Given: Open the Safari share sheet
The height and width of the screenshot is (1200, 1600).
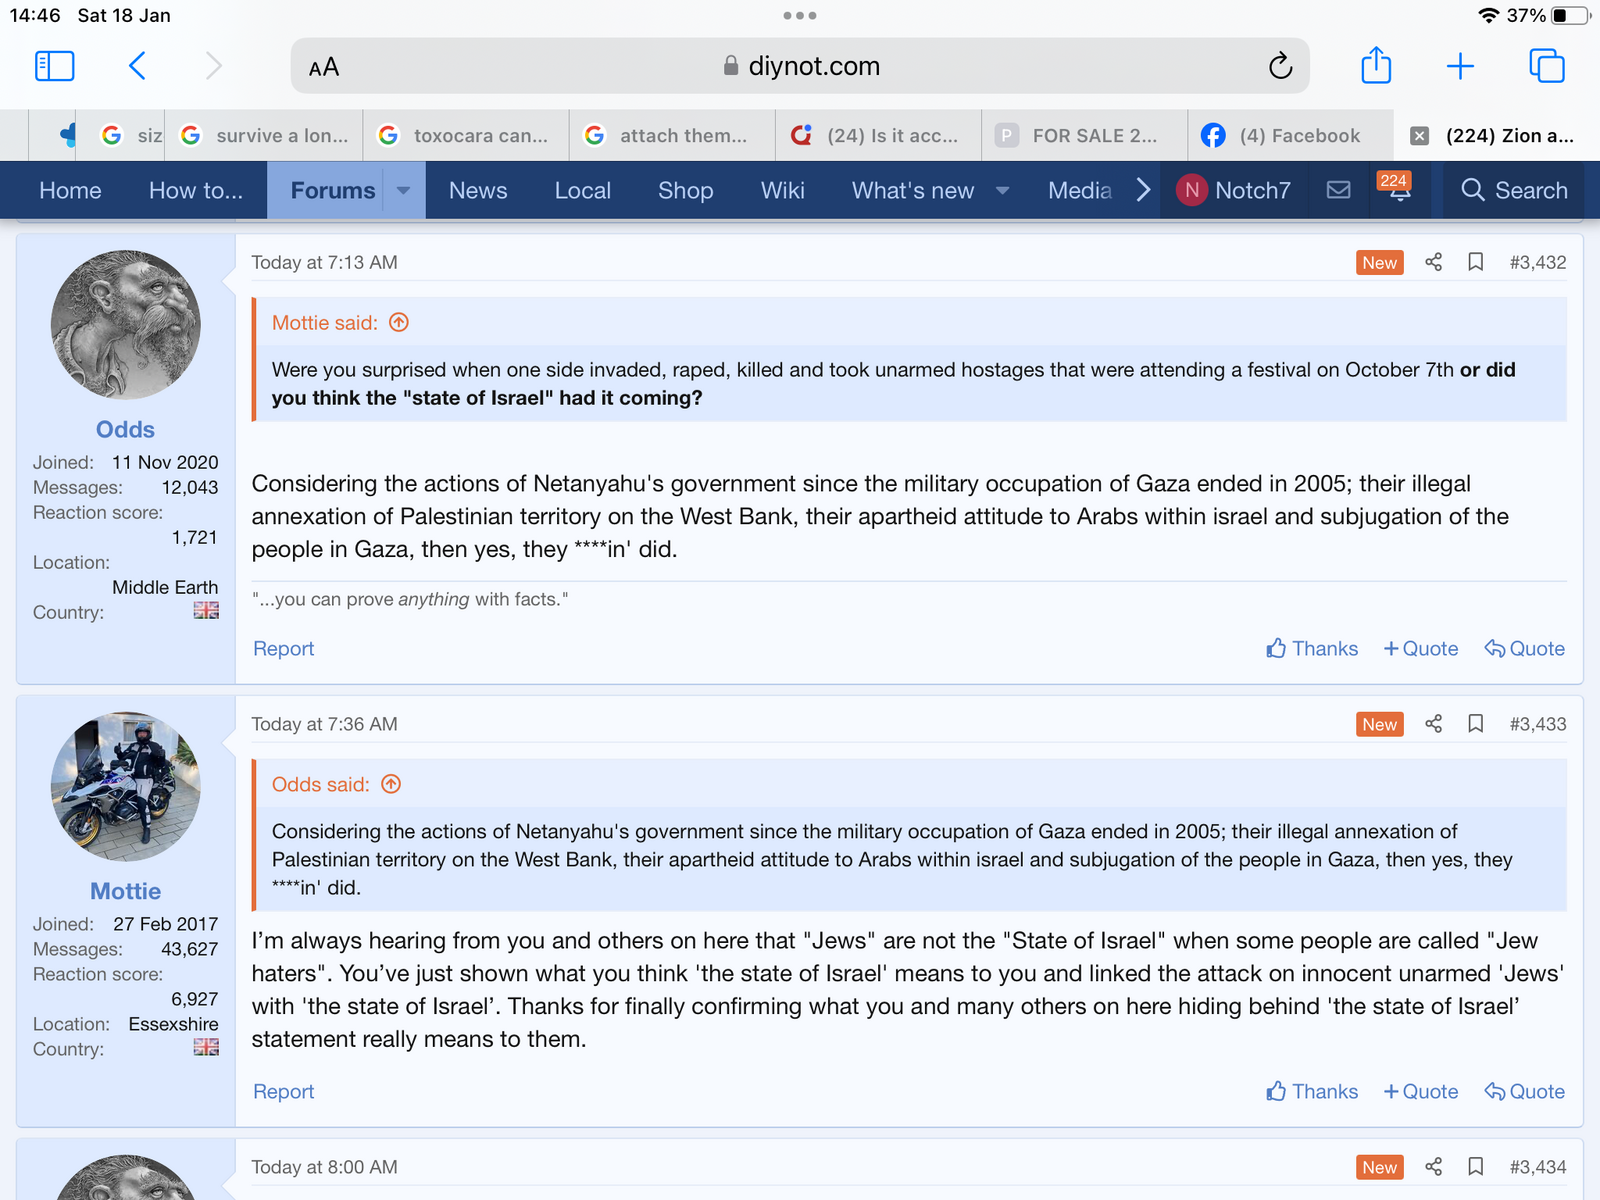Looking at the screenshot, I should click(x=1376, y=66).
